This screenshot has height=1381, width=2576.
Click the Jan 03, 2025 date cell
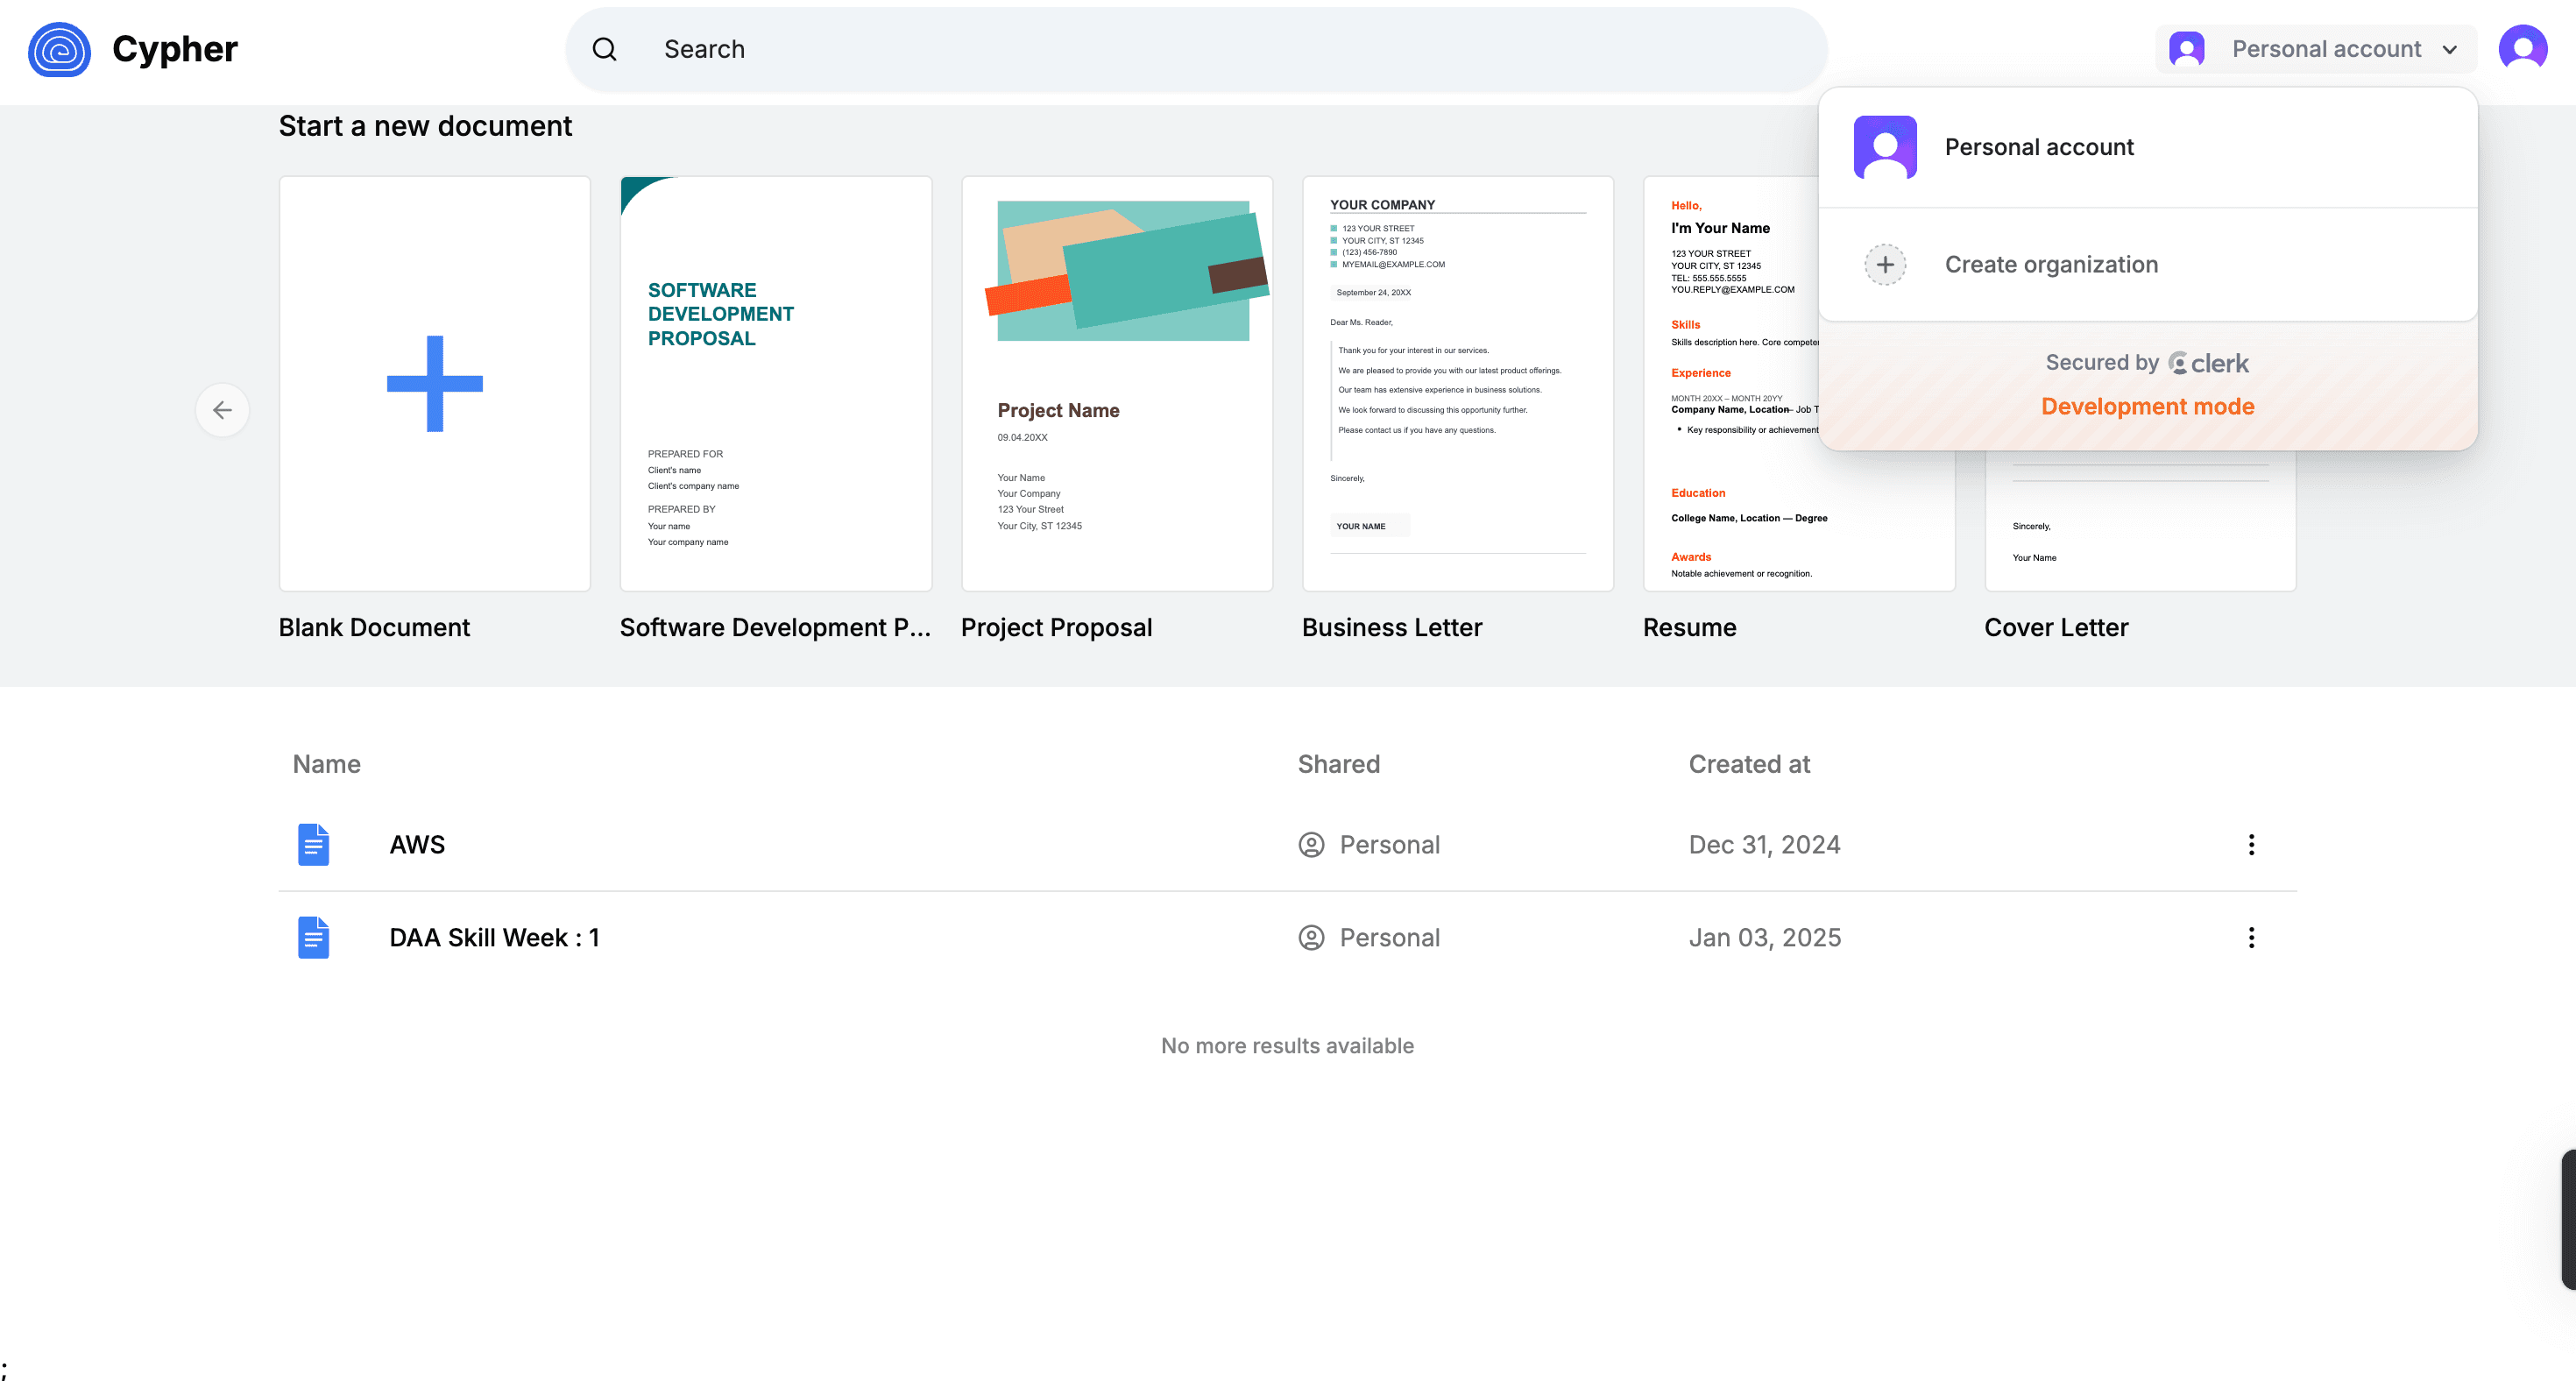tap(1764, 938)
